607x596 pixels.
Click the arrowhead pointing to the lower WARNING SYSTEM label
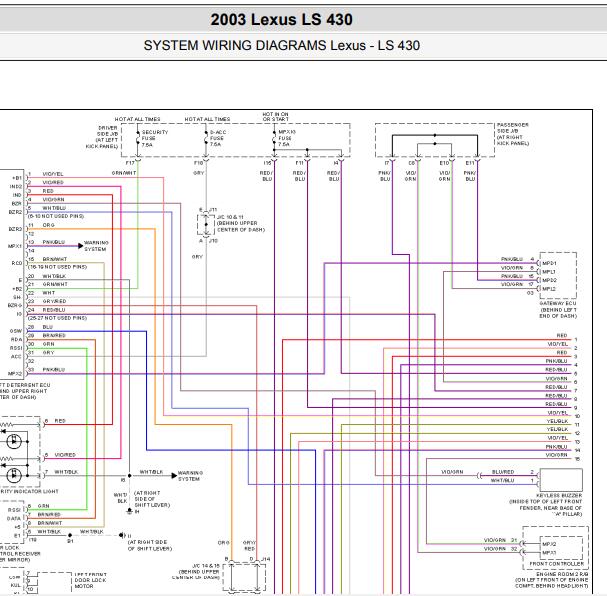(174, 475)
